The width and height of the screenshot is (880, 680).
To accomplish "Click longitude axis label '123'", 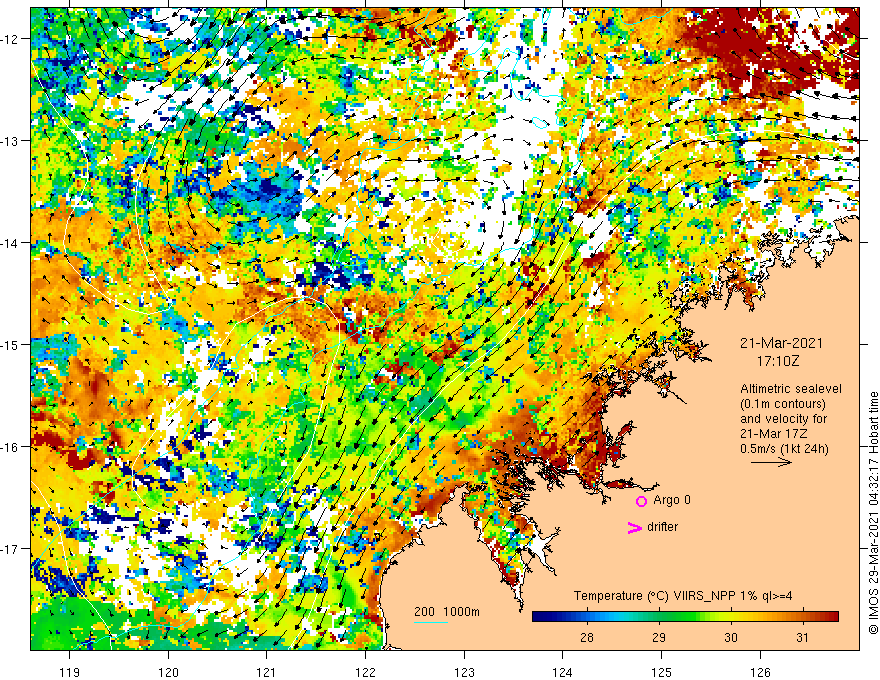I will (x=464, y=672).
